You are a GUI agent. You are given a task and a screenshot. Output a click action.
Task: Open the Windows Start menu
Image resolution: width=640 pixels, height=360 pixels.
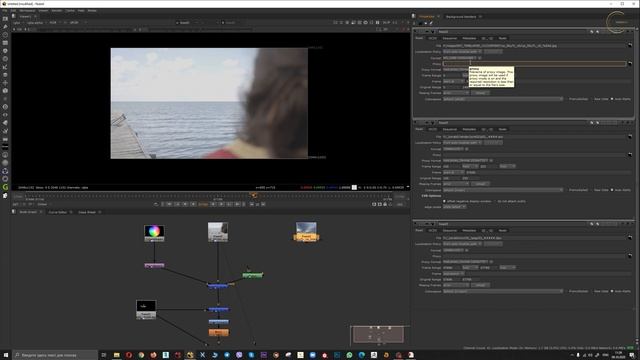click(6, 356)
